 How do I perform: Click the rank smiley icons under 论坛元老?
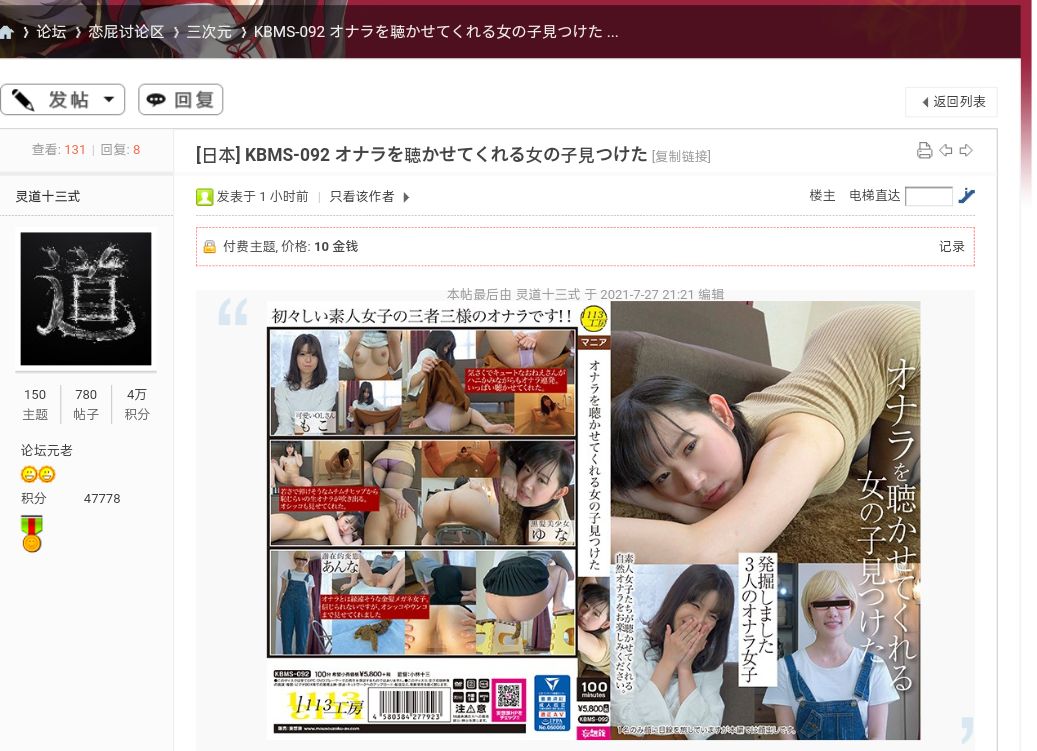(38, 475)
